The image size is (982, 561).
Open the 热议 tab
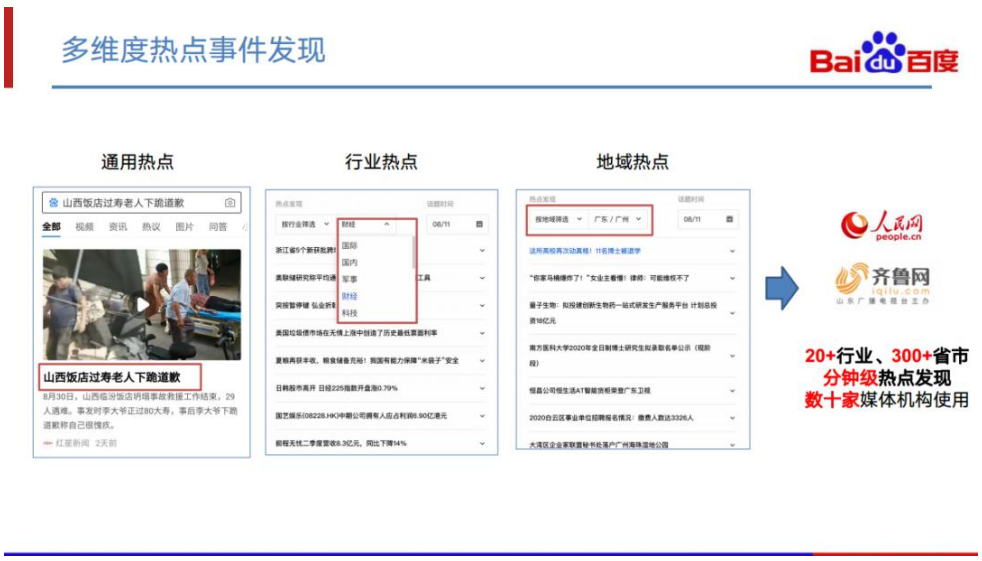[151, 227]
